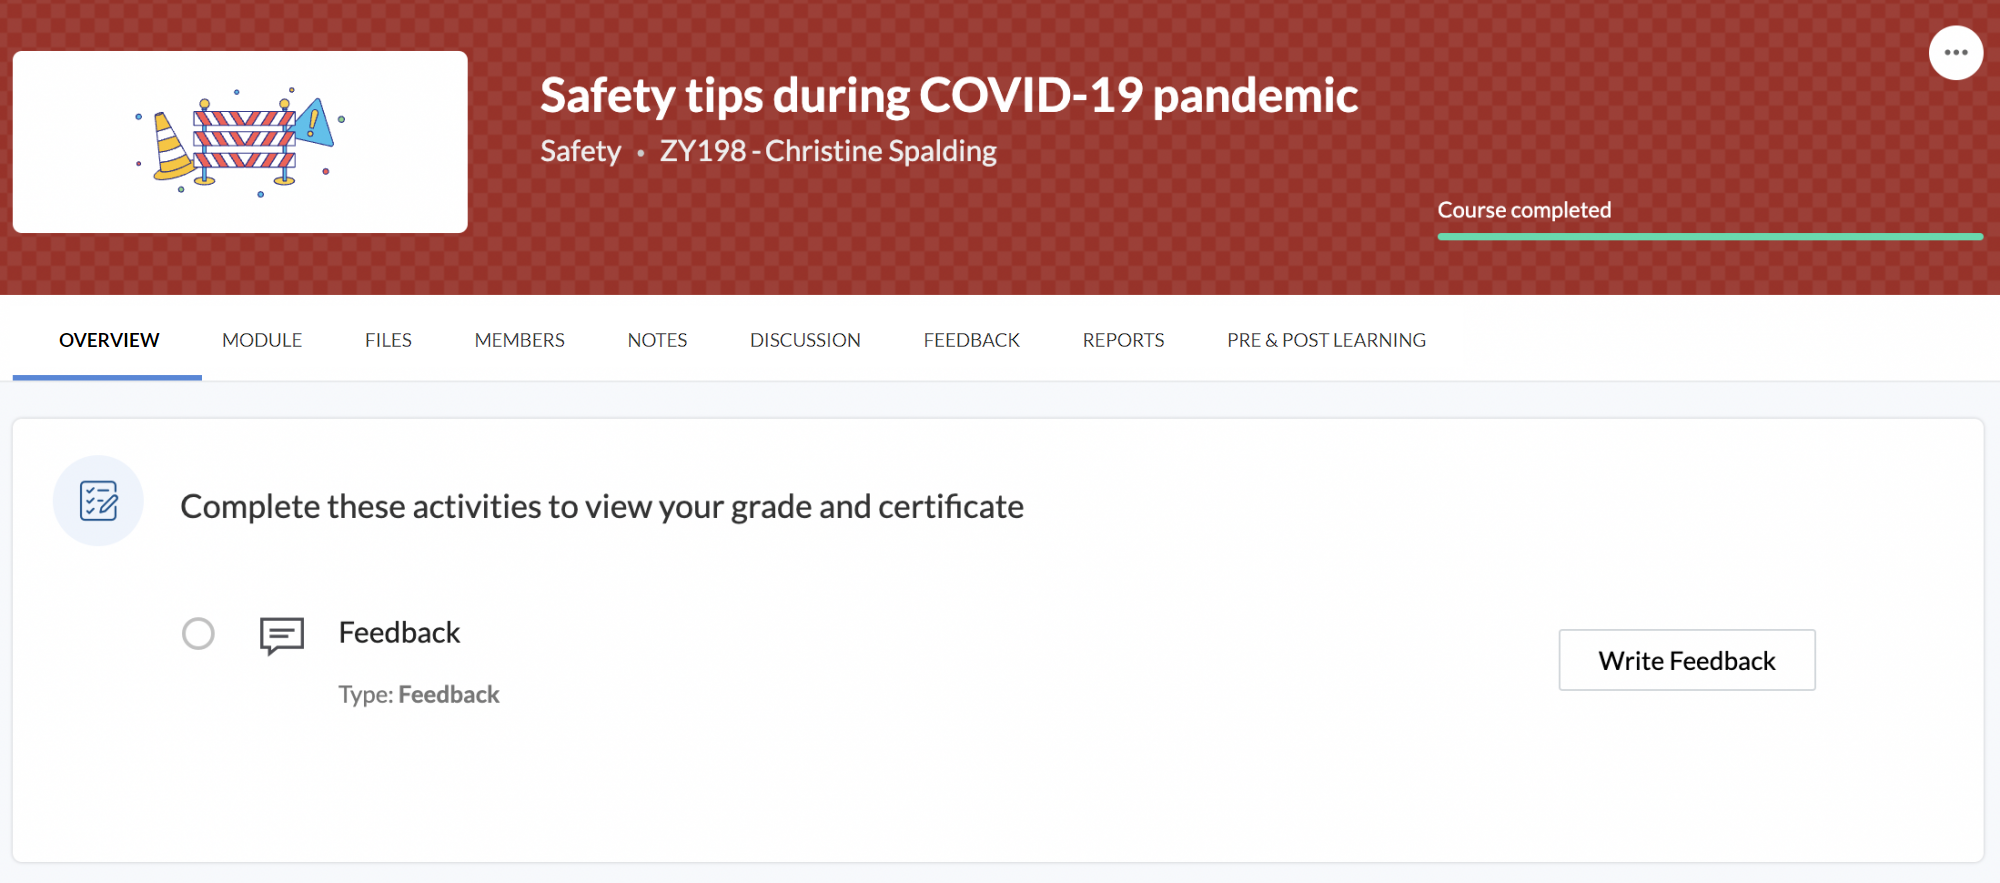Open the DISCUSSION tab

805,340
